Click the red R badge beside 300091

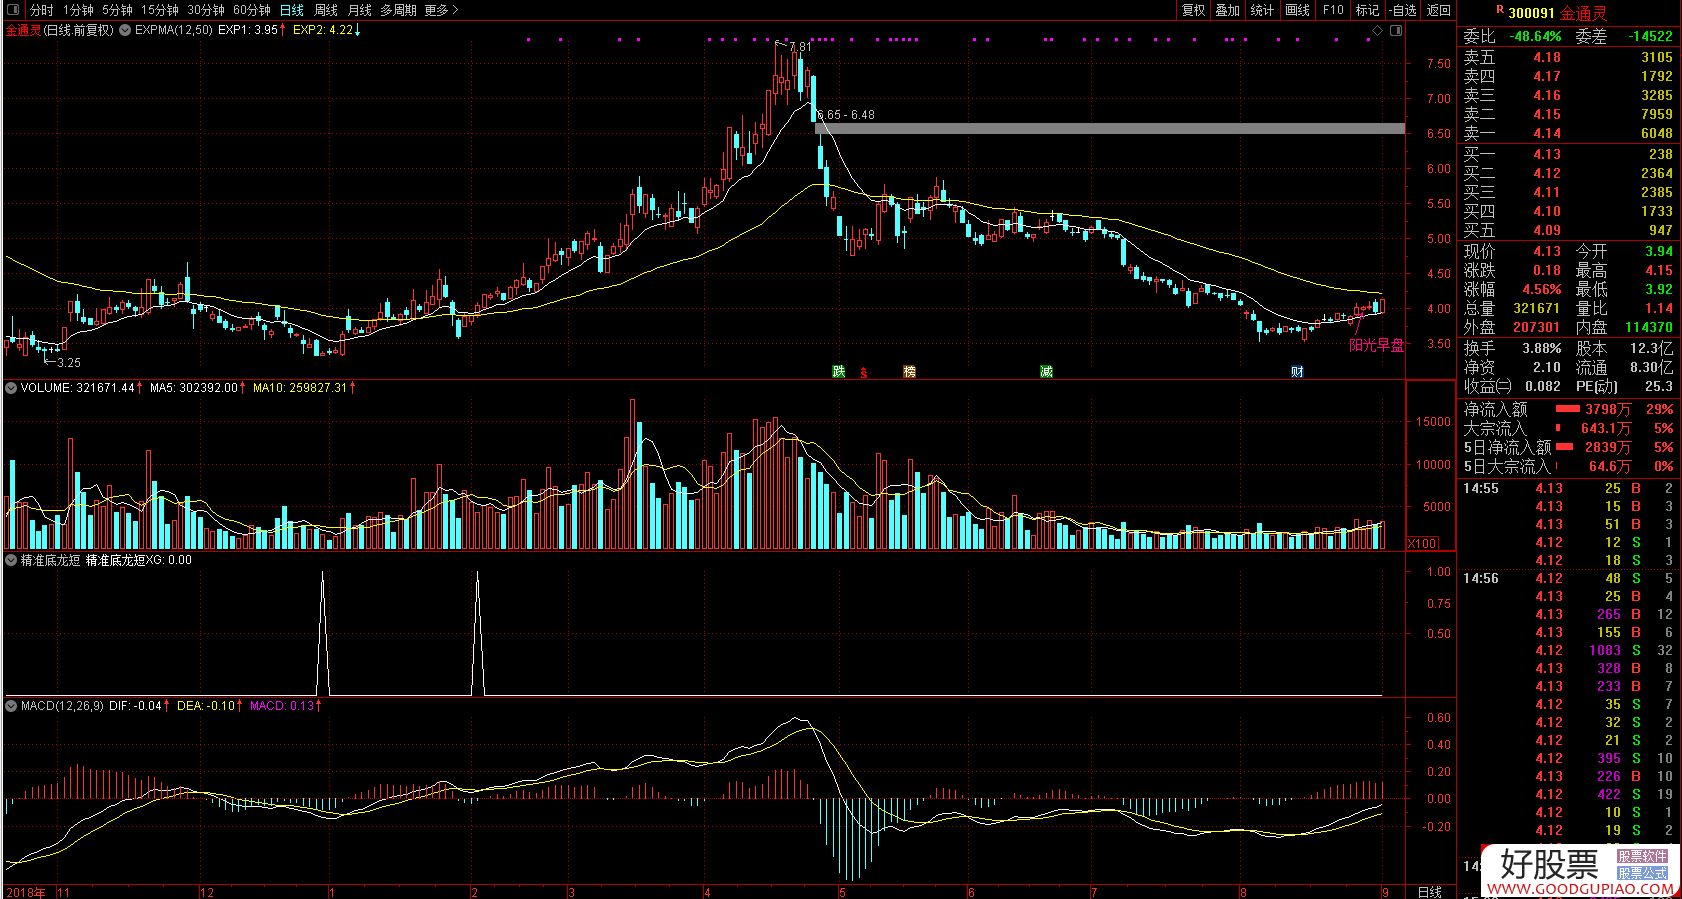tap(1500, 8)
